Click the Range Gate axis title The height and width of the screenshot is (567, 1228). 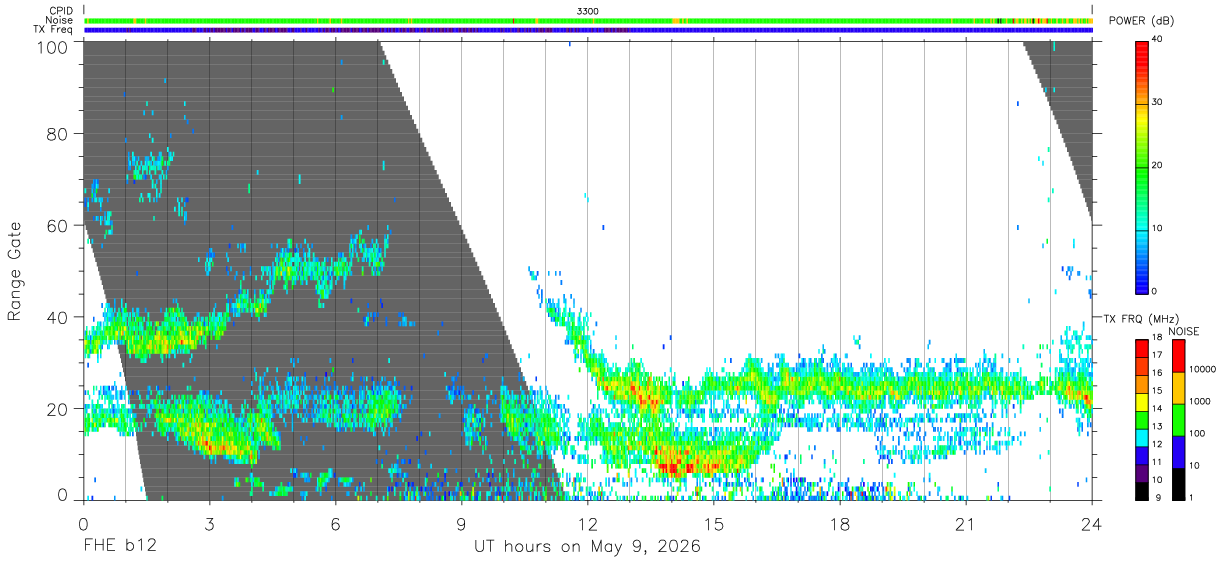click(15, 271)
